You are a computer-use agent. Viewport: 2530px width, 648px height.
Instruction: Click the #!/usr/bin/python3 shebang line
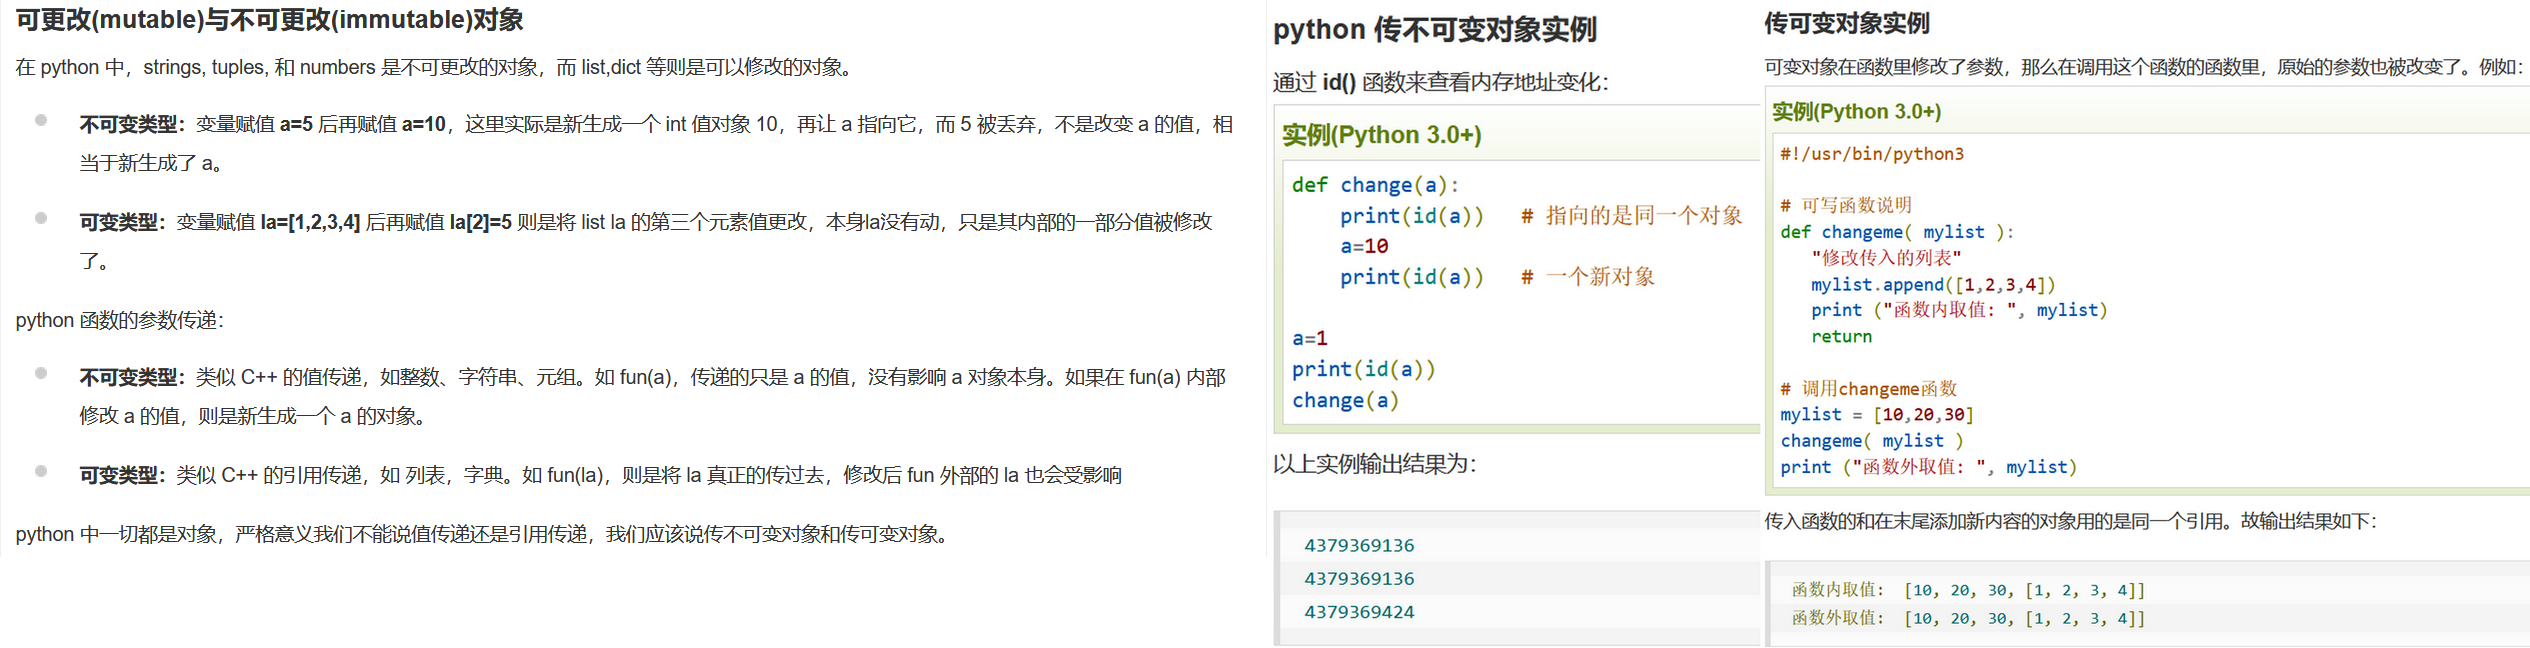[1871, 154]
